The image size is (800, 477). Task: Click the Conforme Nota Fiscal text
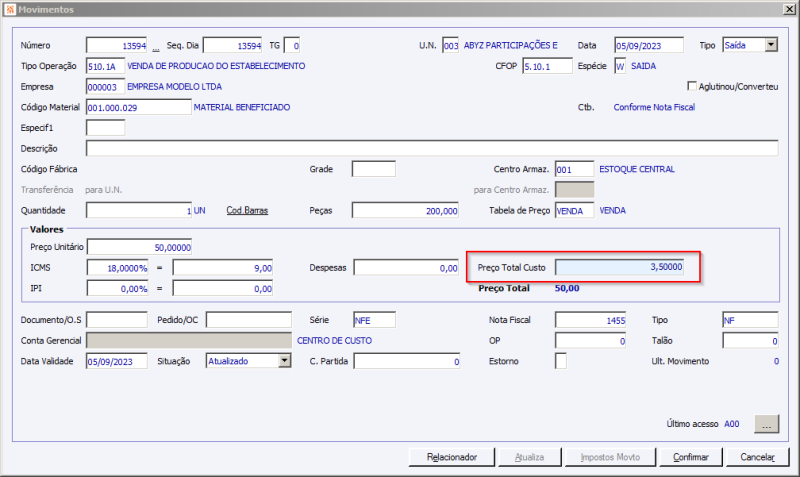654,107
